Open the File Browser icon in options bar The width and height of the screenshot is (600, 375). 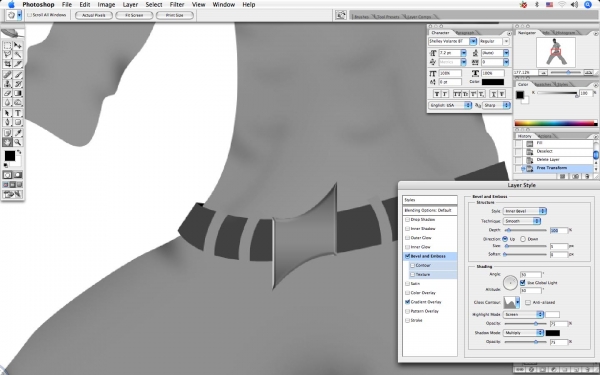(x=341, y=15)
